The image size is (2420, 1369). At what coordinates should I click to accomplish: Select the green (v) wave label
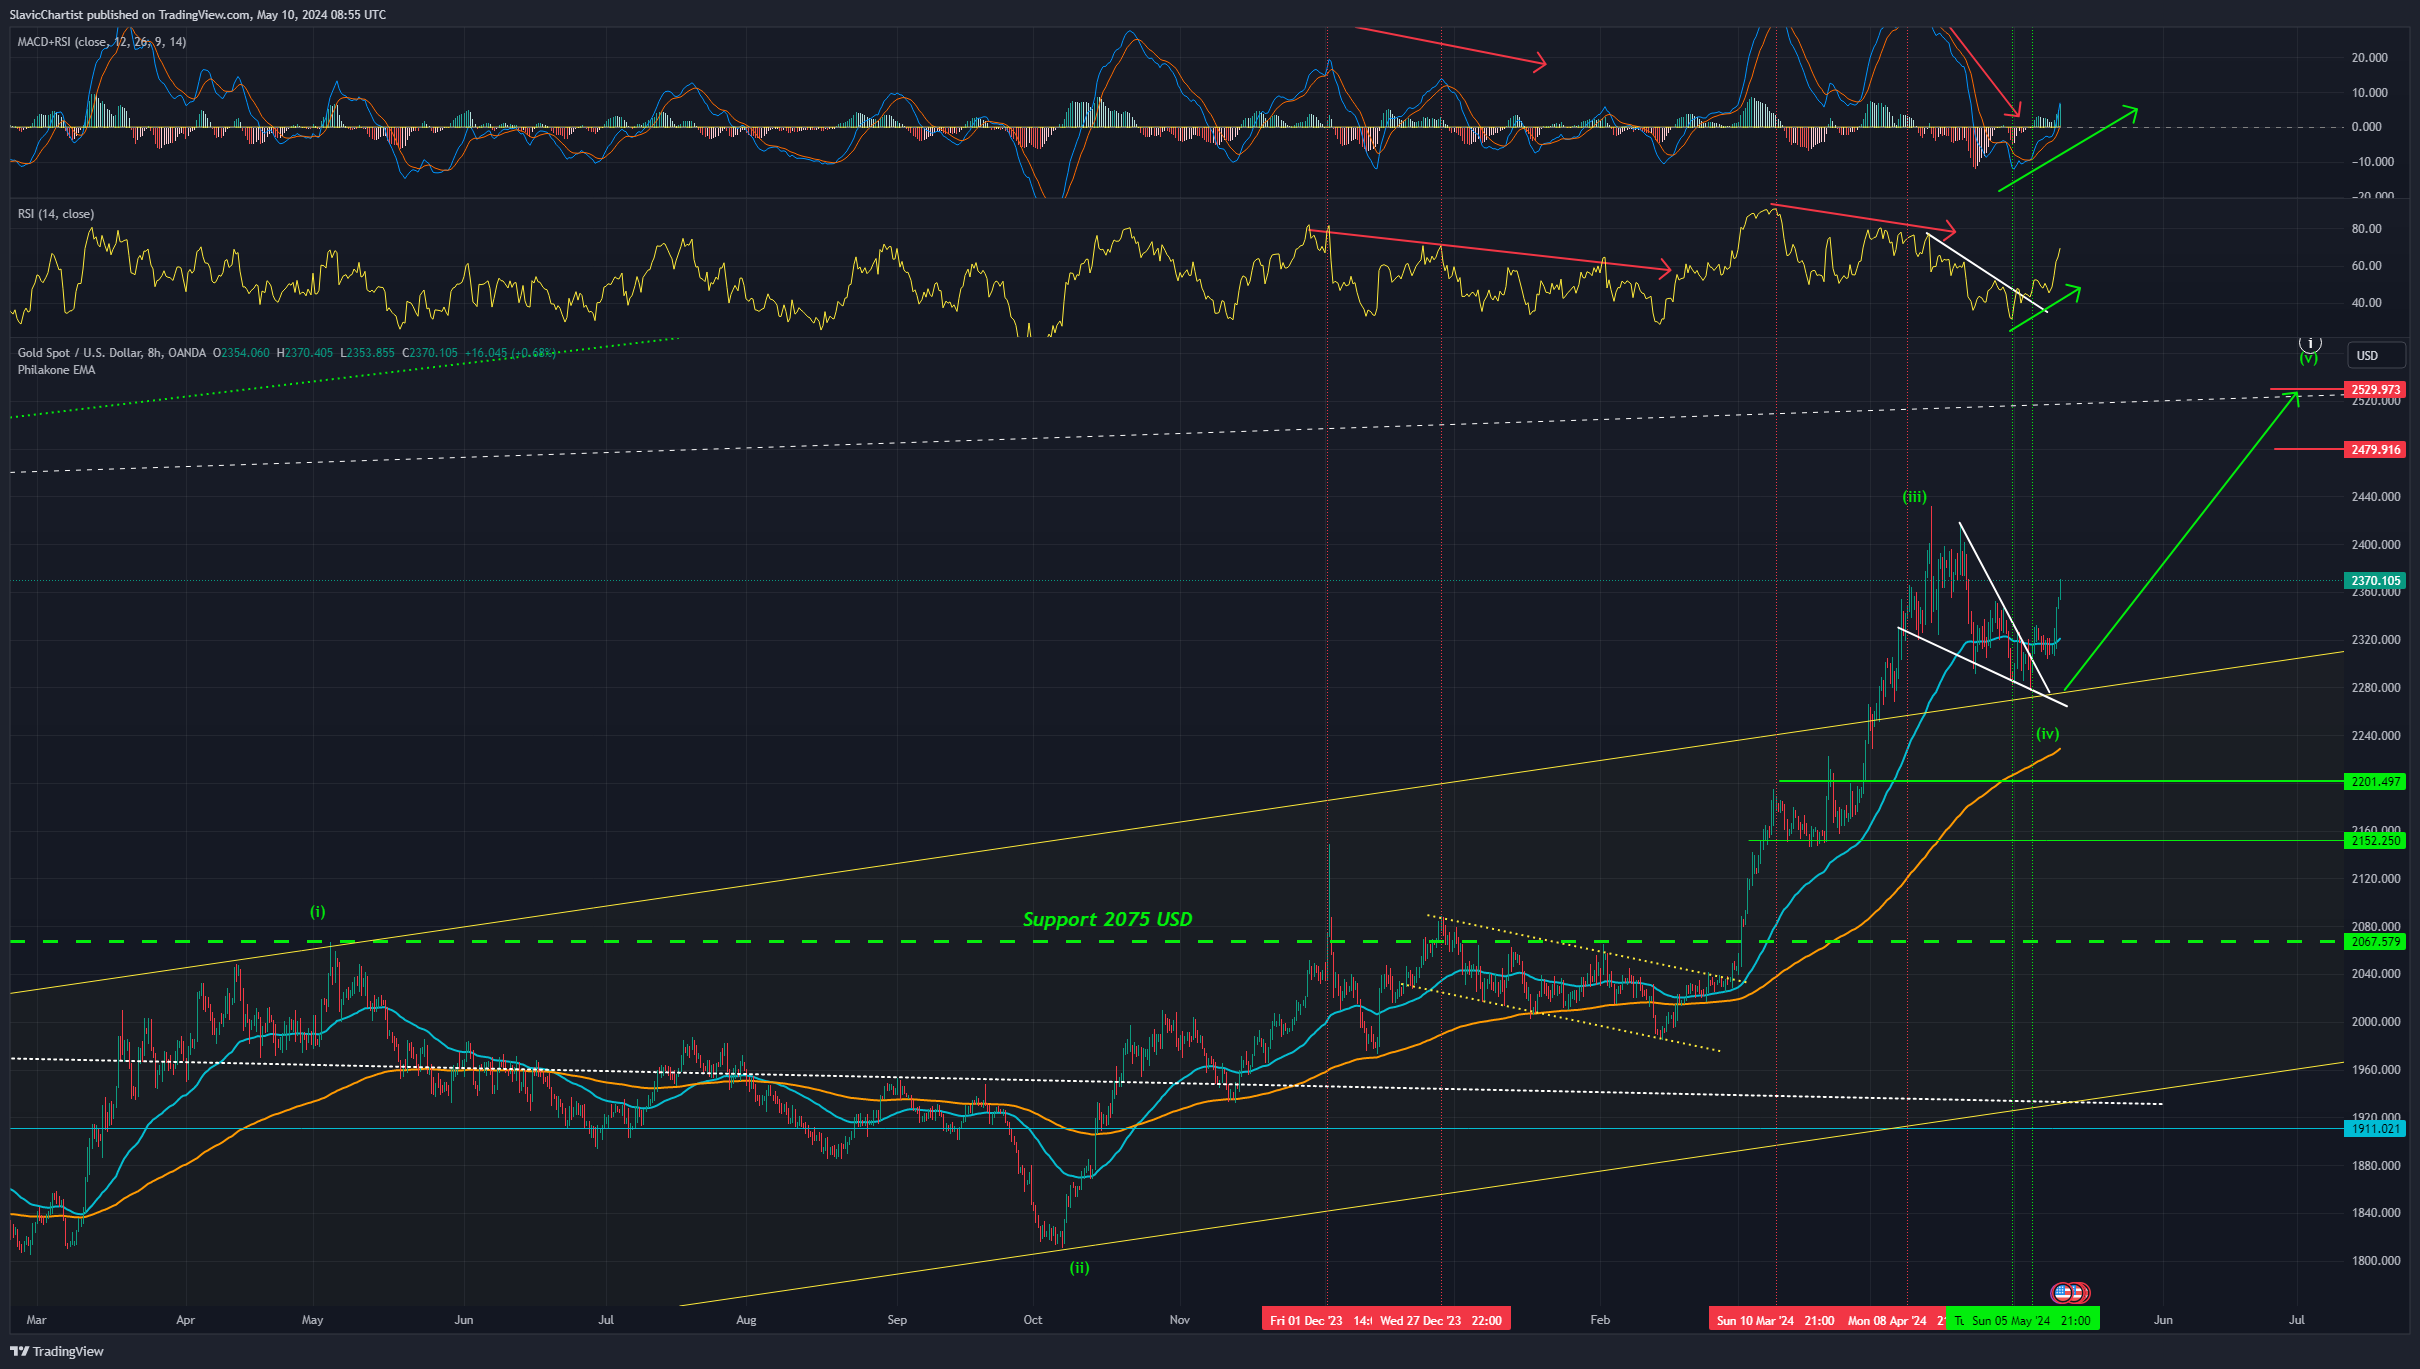tap(2308, 358)
